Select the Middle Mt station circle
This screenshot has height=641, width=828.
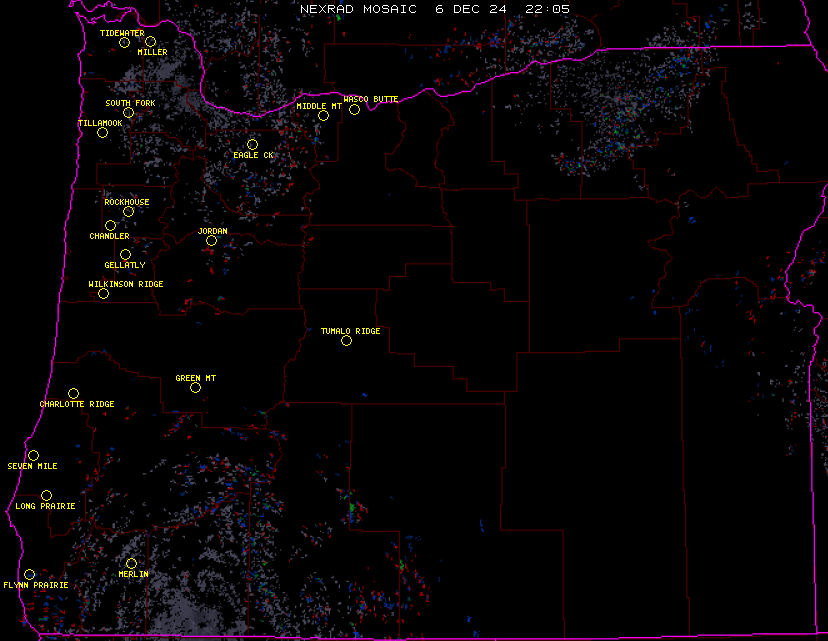[323, 115]
